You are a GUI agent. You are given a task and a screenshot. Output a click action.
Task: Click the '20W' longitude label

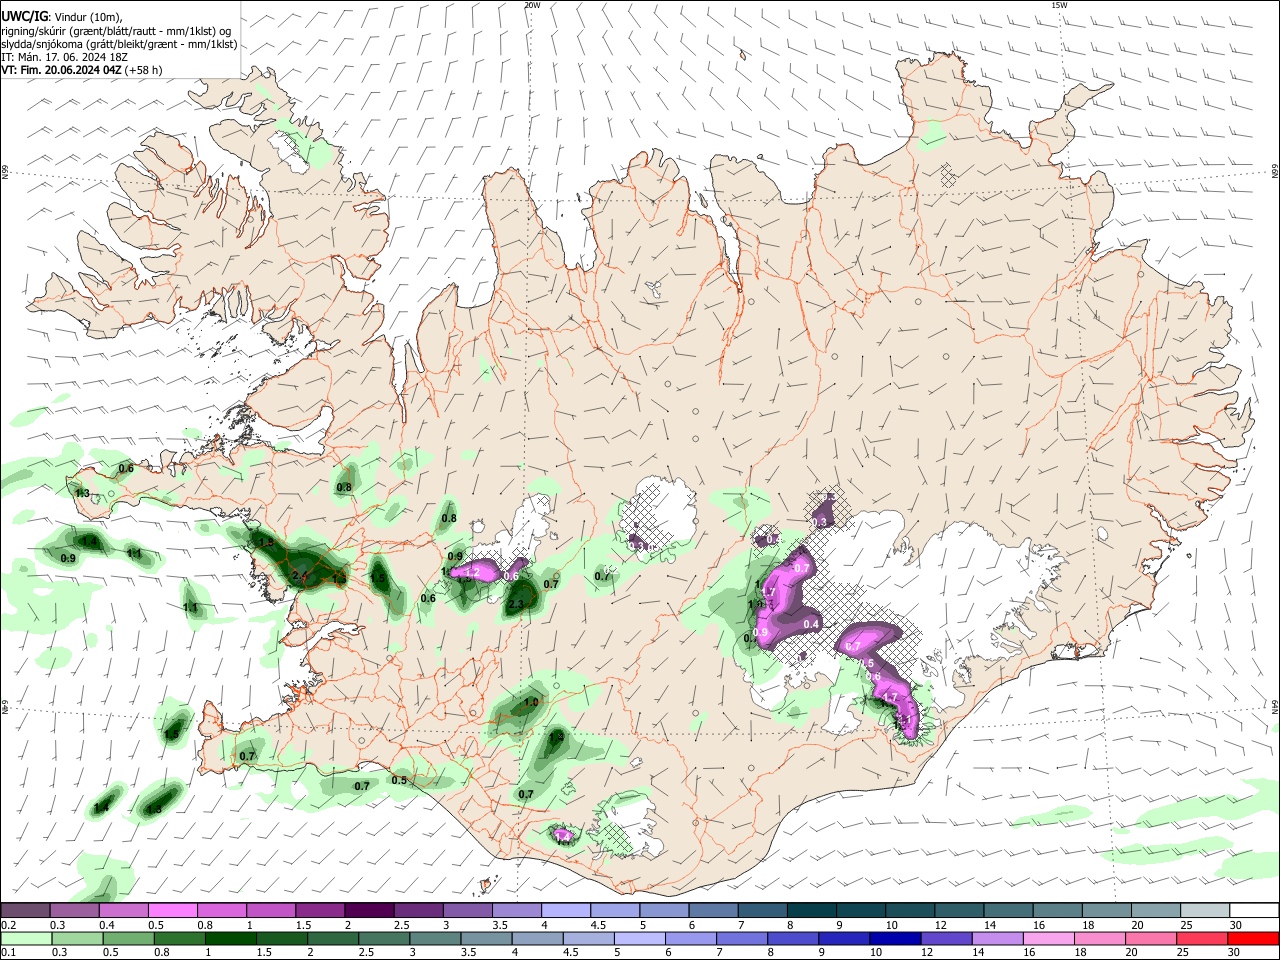(x=532, y=5)
